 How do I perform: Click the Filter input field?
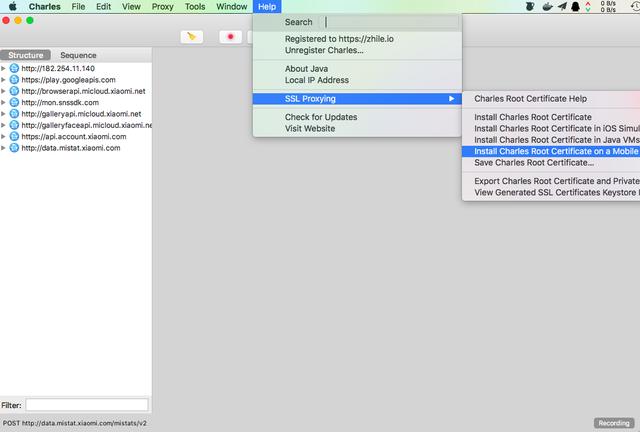point(87,405)
